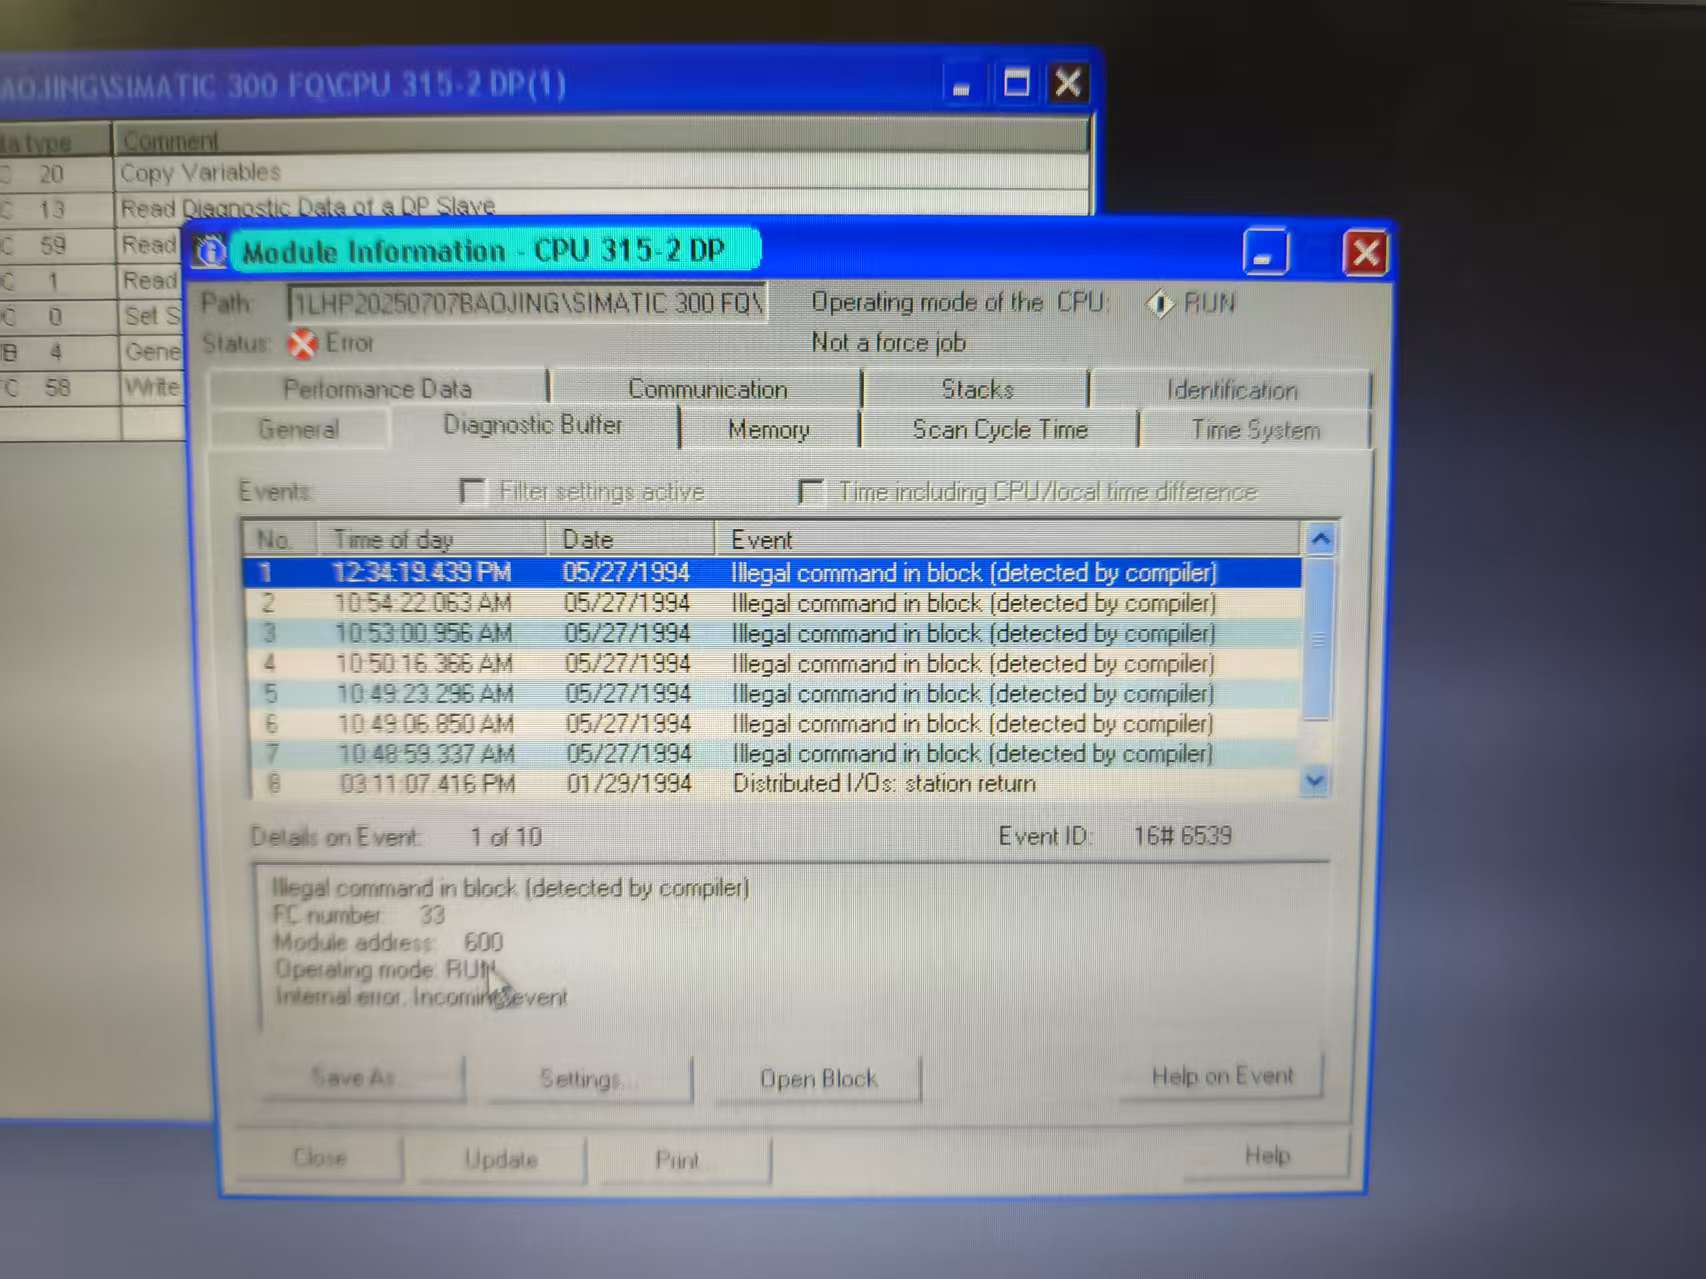Screen dimensions: 1706x1279
Task: Switch to the Identification tab
Action: [1232, 390]
